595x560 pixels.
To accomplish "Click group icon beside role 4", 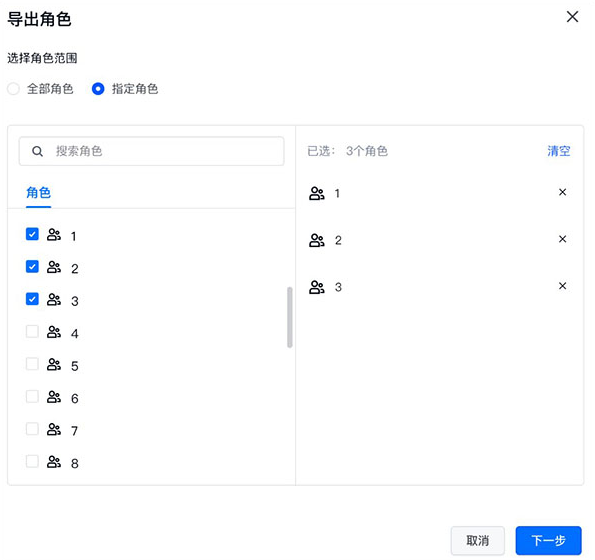I will coord(54,332).
